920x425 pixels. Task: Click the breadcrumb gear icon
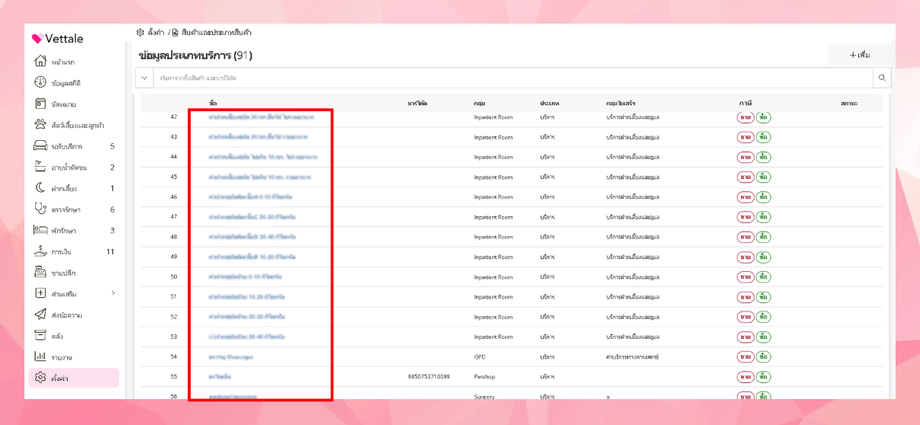click(140, 33)
